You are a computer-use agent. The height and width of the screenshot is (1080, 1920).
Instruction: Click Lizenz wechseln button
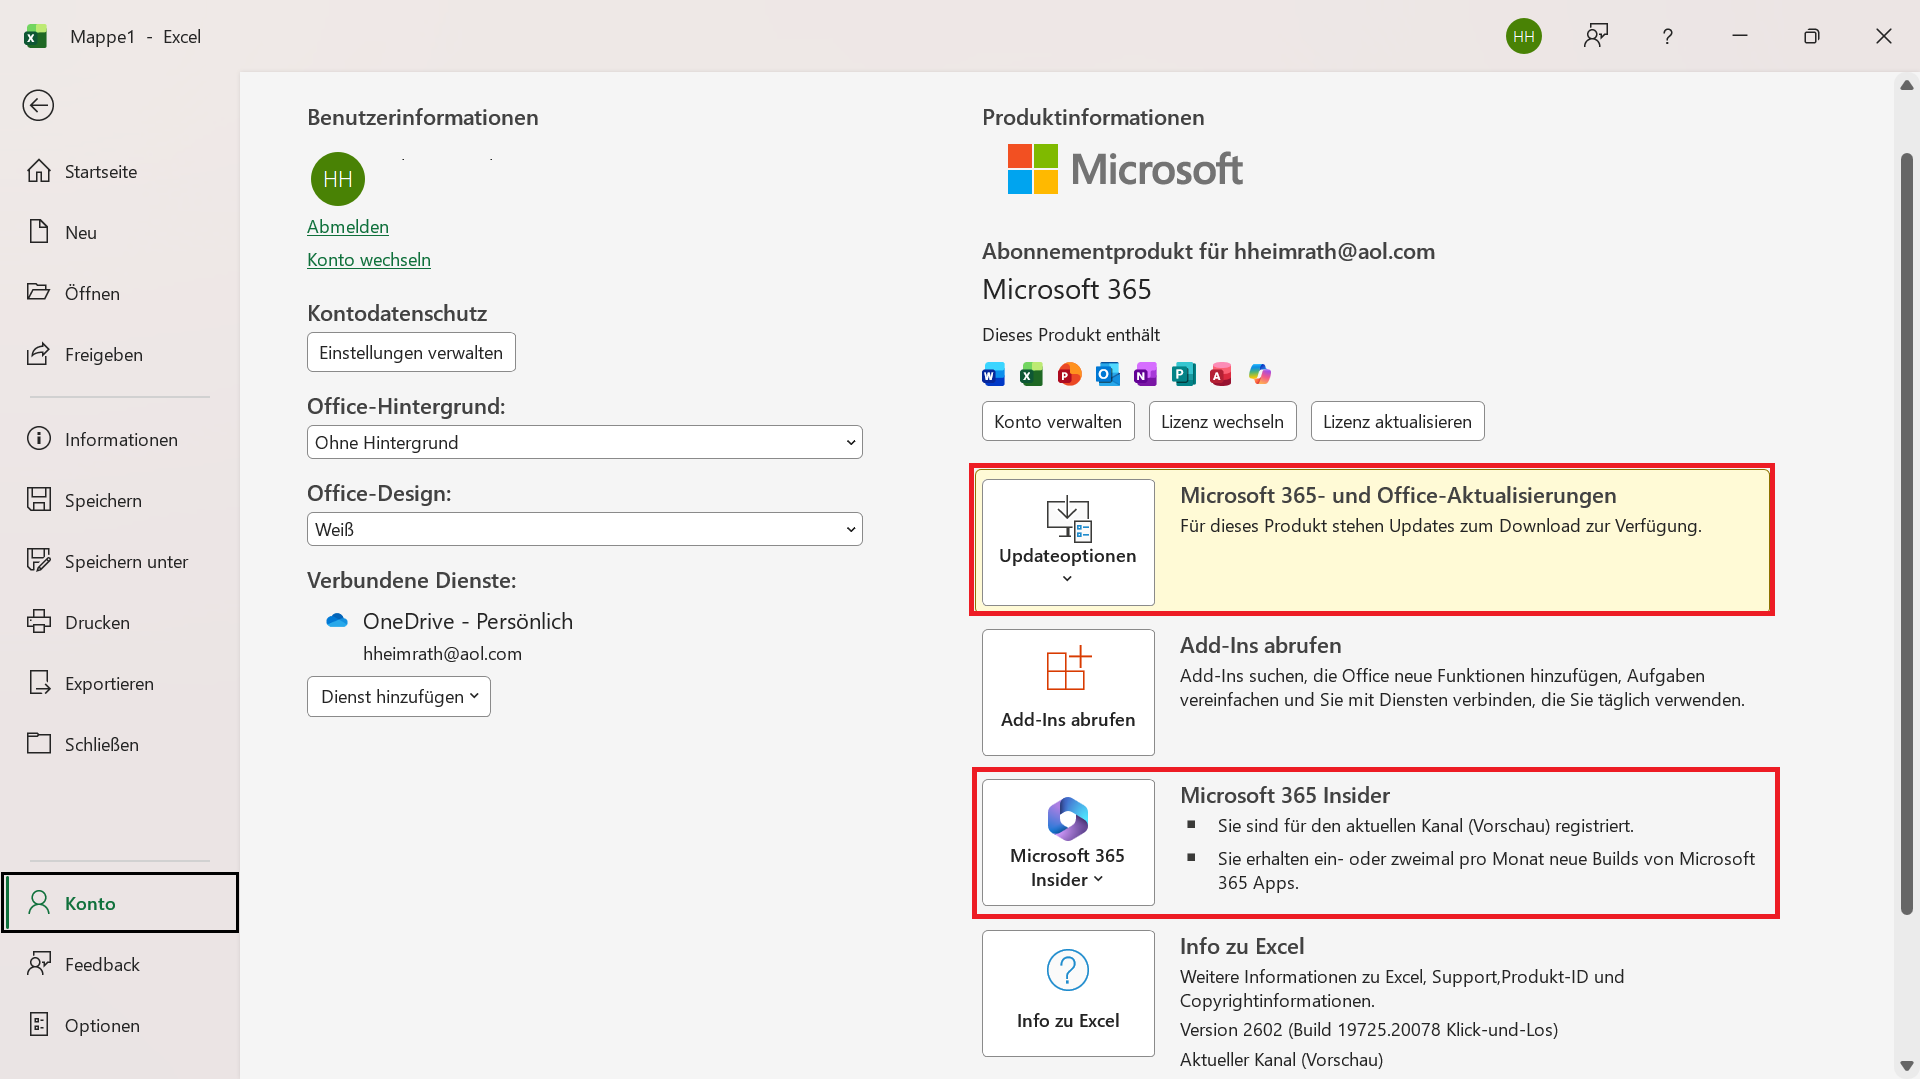[x=1222, y=422]
